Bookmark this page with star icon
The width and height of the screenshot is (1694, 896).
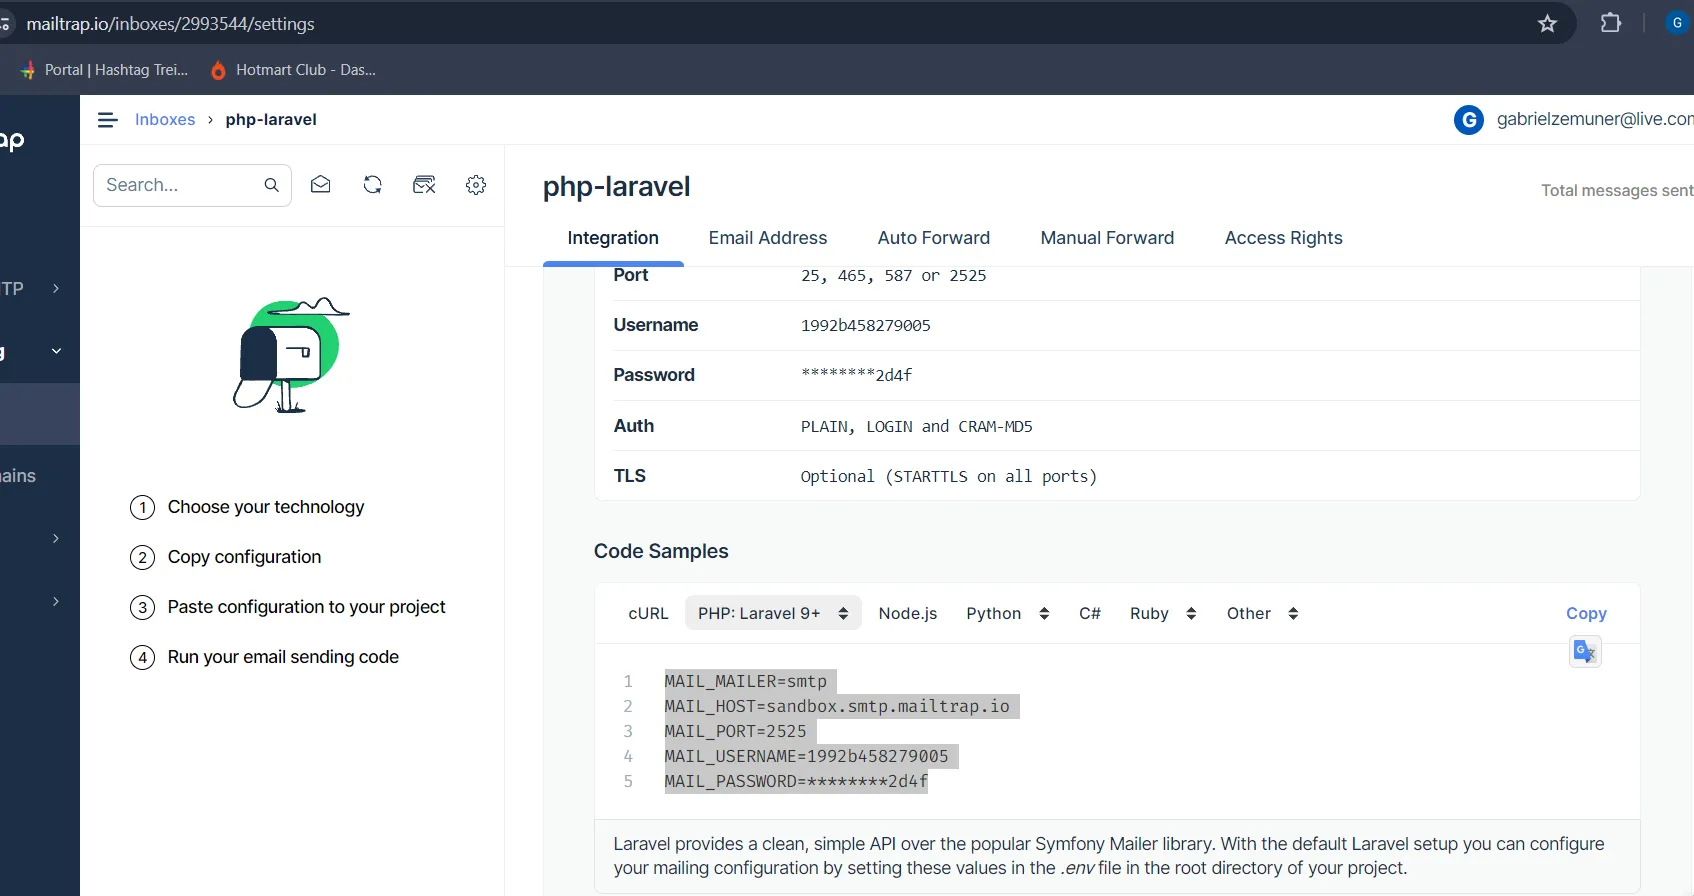tap(1547, 24)
